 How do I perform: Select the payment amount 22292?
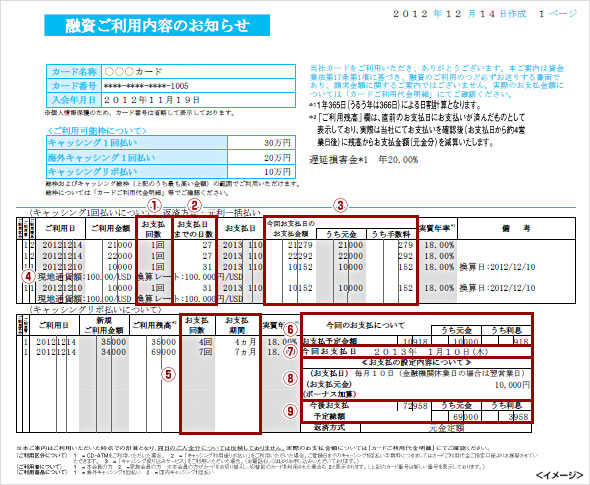tap(300, 256)
